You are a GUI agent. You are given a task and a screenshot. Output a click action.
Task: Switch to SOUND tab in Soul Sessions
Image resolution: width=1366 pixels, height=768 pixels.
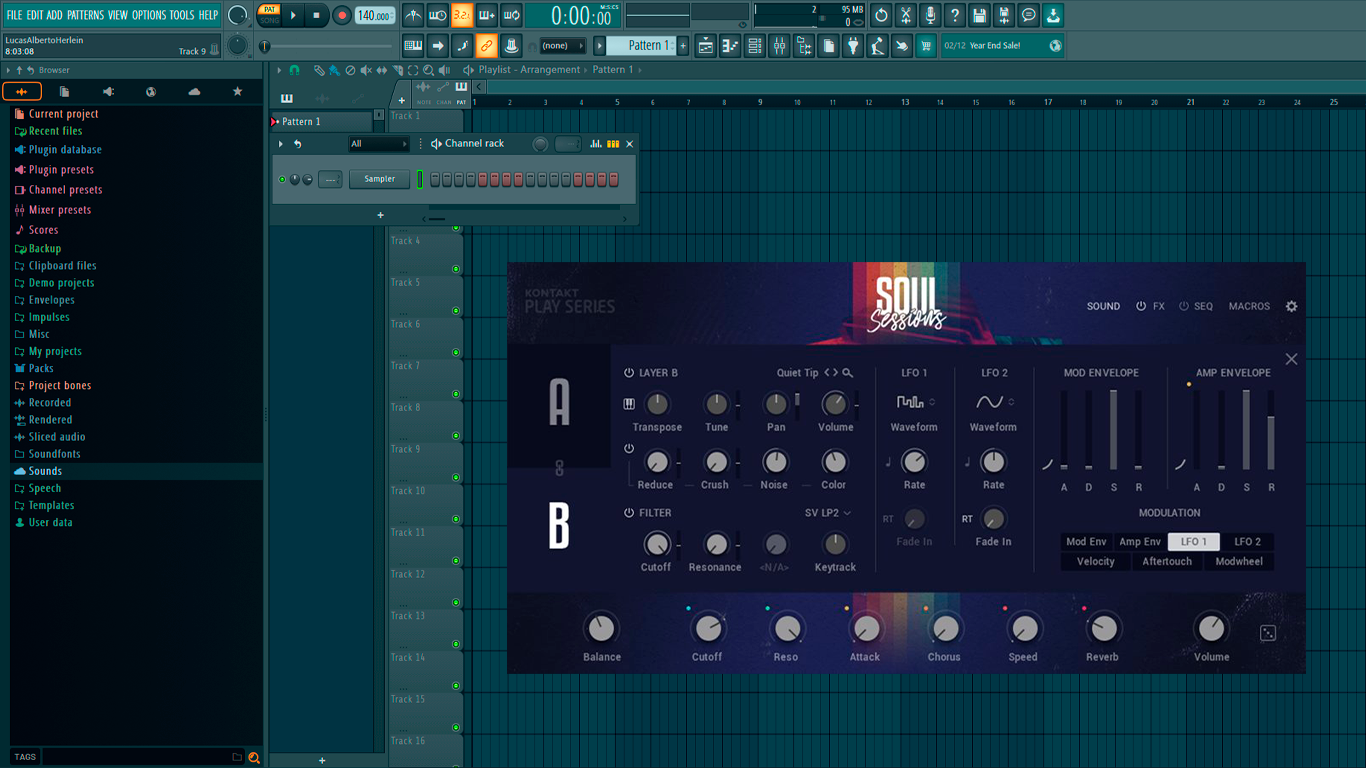tap(1103, 306)
